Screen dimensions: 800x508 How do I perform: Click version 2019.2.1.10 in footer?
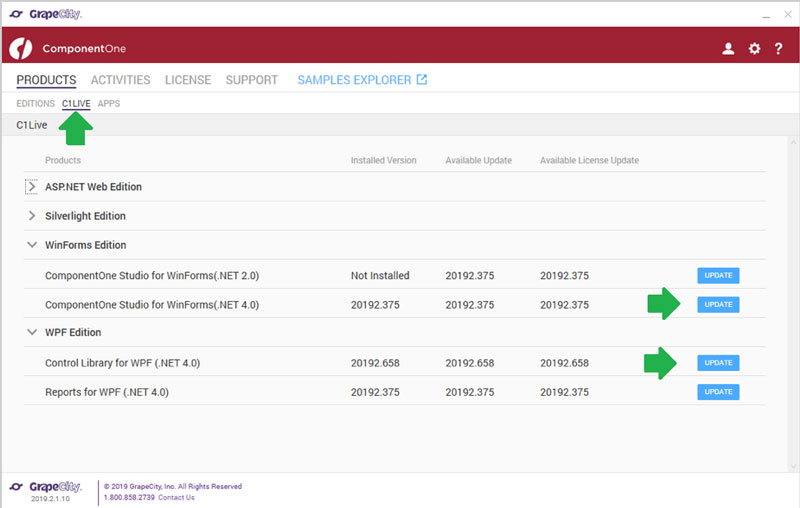tap(50, 499)
